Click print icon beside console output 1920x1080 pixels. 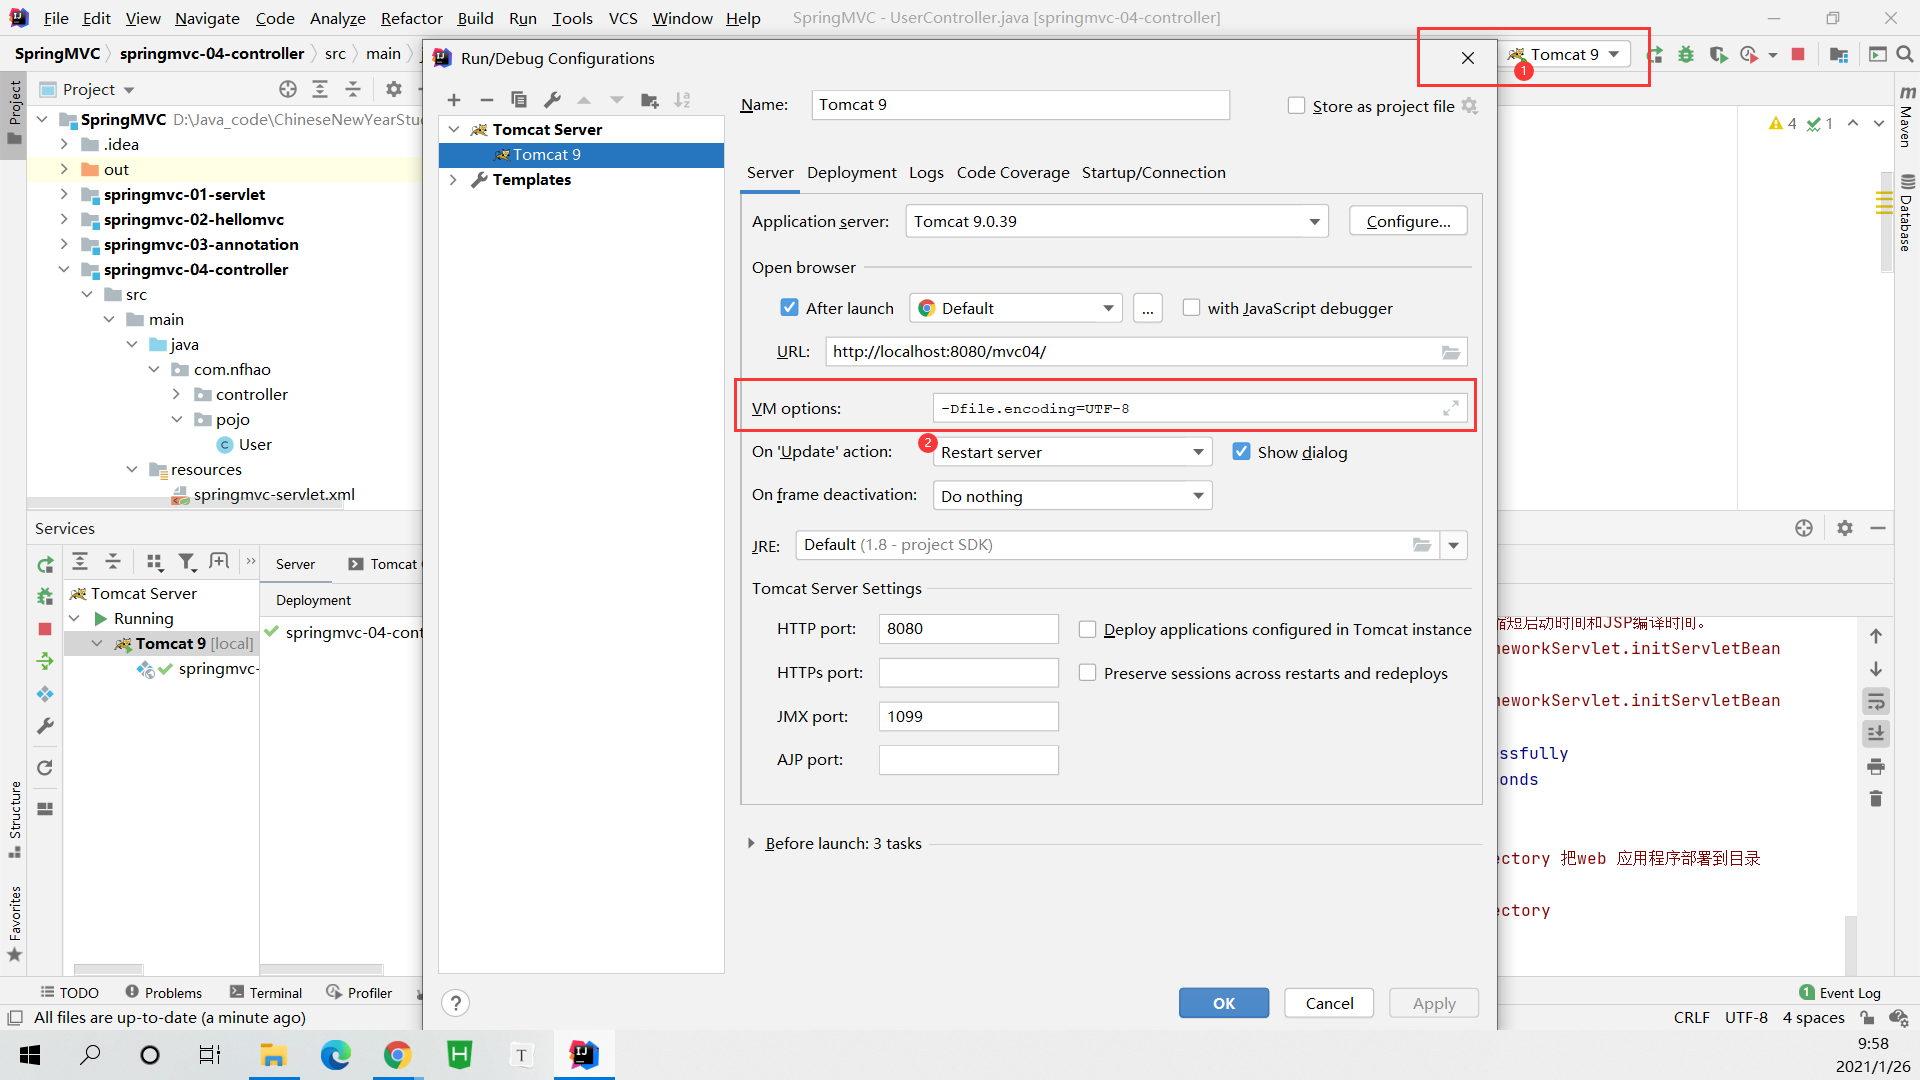click(1876, 767)
